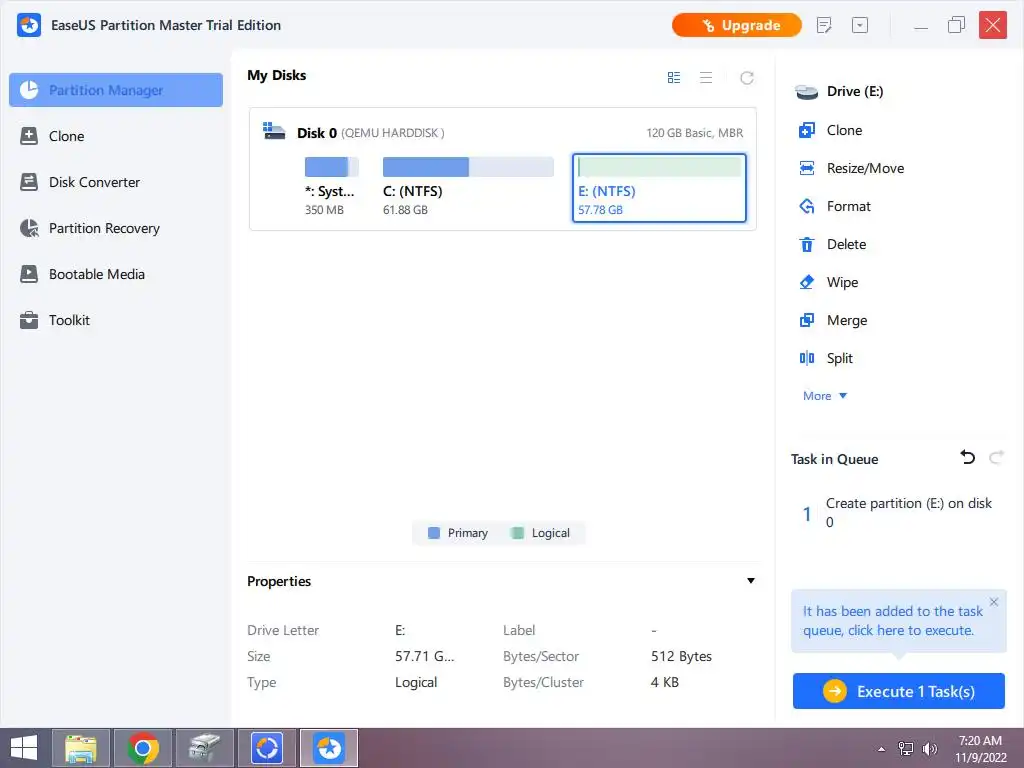This screenshot has width=1024, height=768.
Task: Choose Wipe for drive E:
Action: click(828, 282)
